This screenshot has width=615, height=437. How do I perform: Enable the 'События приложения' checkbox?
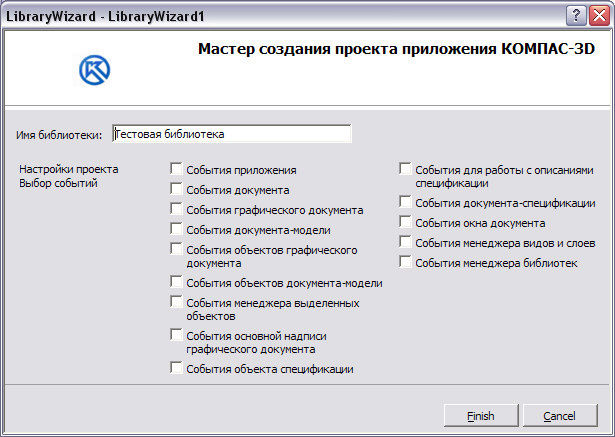tap(176, 169)
